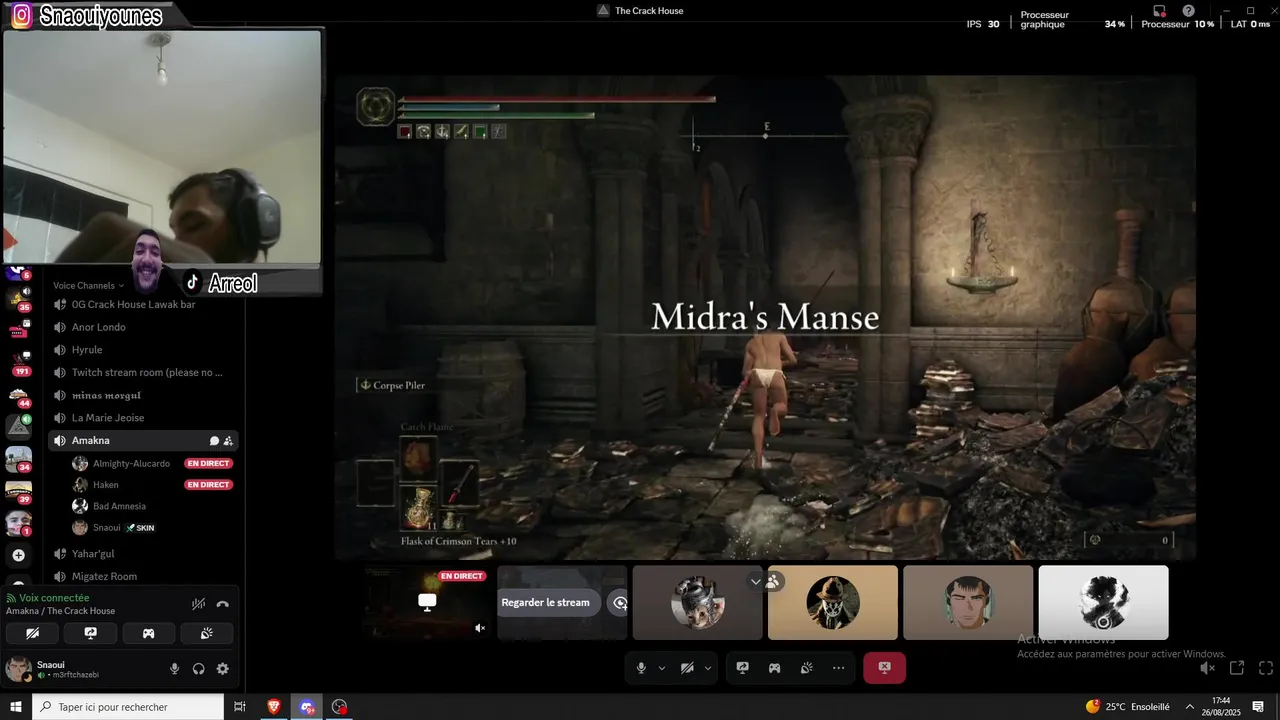Click Regarder le stream button

(546, 602)
